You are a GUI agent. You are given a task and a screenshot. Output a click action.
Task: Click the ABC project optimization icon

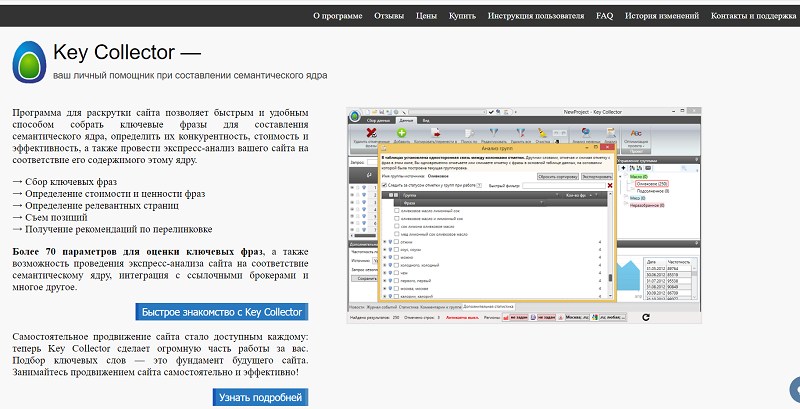(x=636, y=133)
